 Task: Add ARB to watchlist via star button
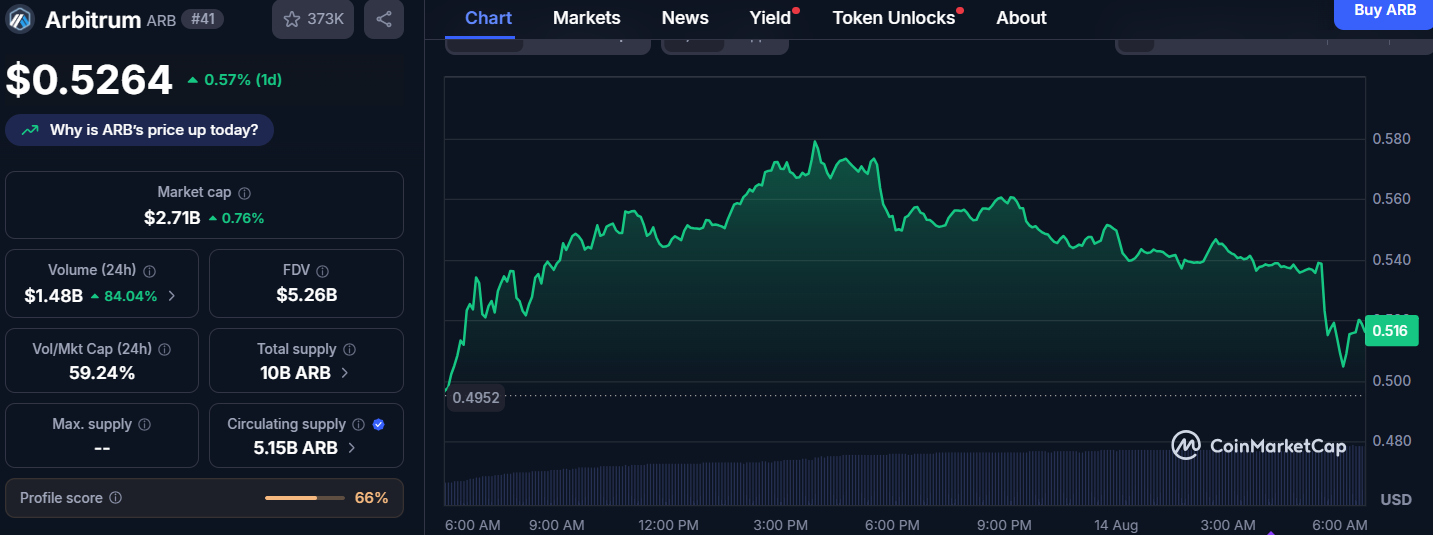pos(313,19)
